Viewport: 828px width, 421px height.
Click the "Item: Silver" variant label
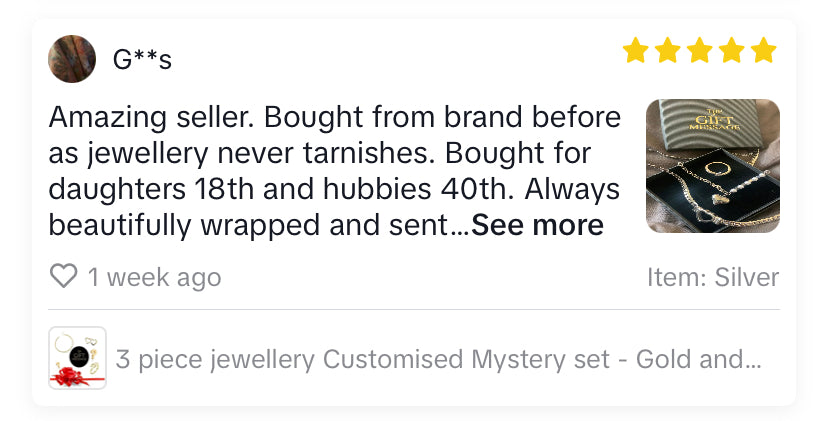pos(712,277)
